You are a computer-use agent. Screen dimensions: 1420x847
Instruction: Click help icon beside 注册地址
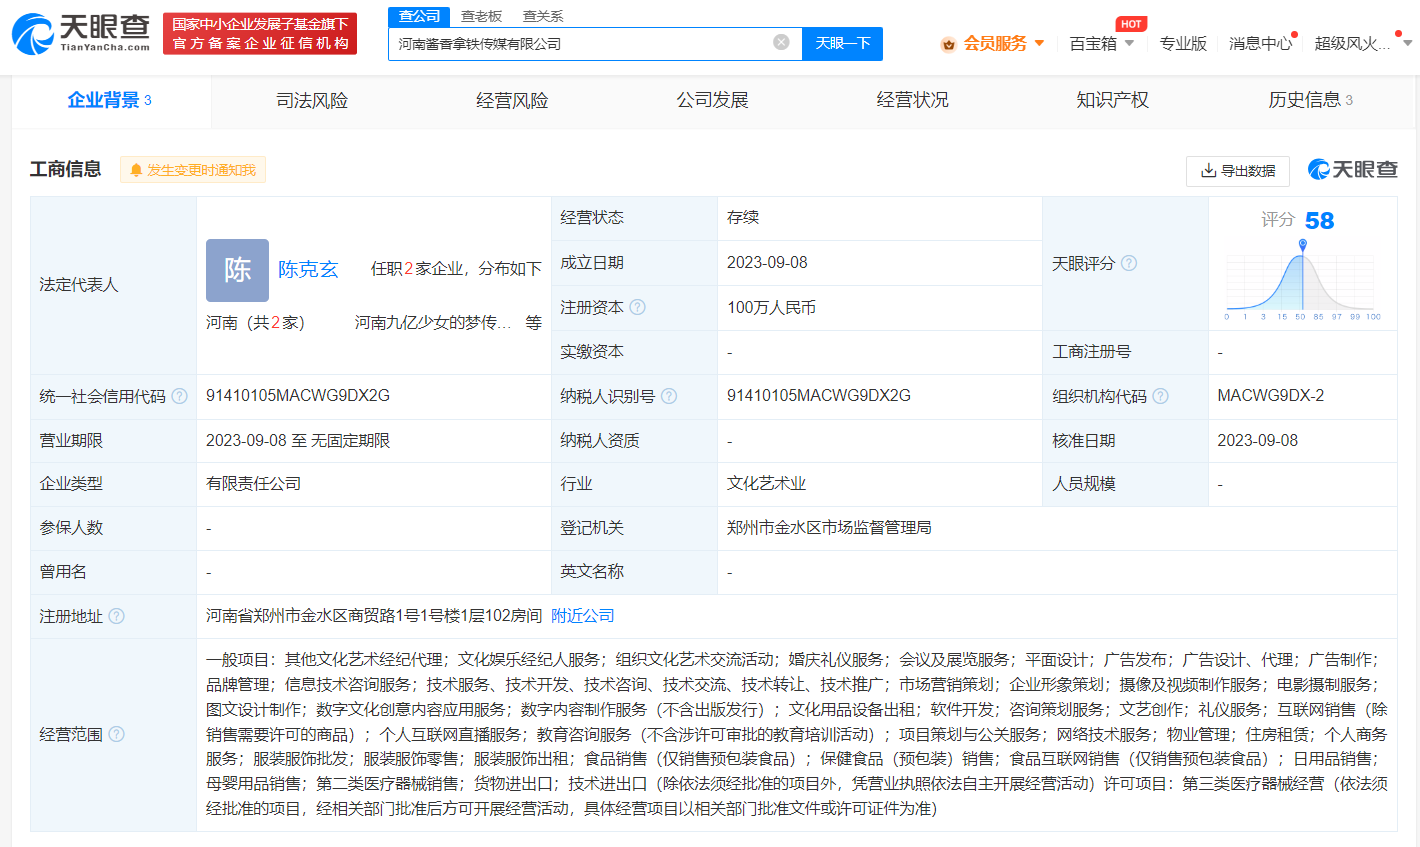click(117, 616)
